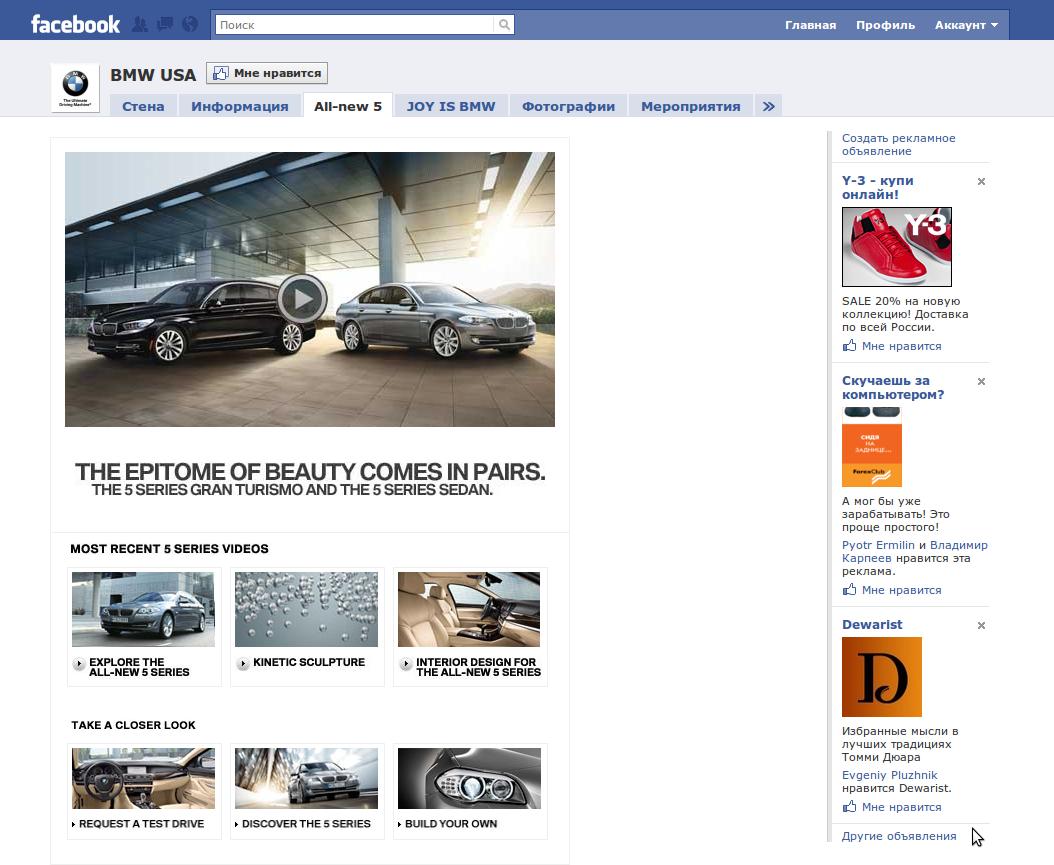Show more tabs via double chevron

(x=768, y=106)
